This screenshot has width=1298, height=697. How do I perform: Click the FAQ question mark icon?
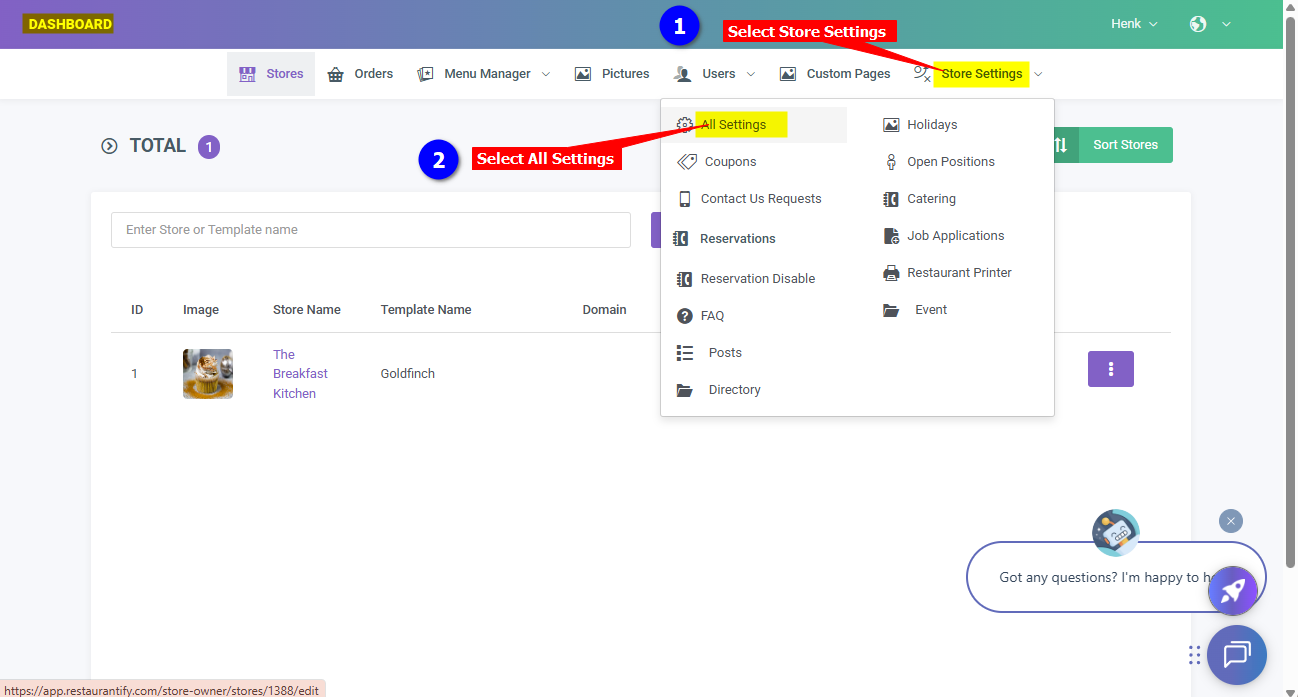click(685, 316)
